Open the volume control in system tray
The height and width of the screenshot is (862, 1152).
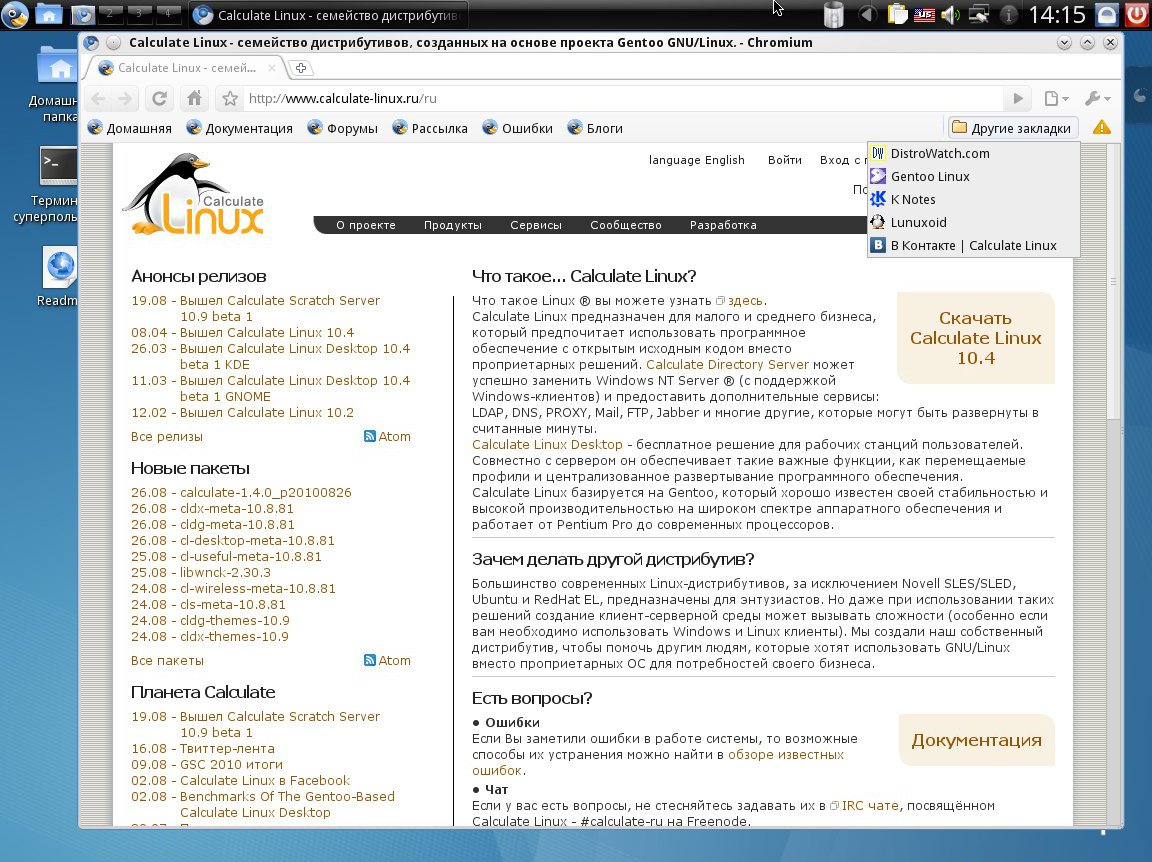[x=949, y=15]
